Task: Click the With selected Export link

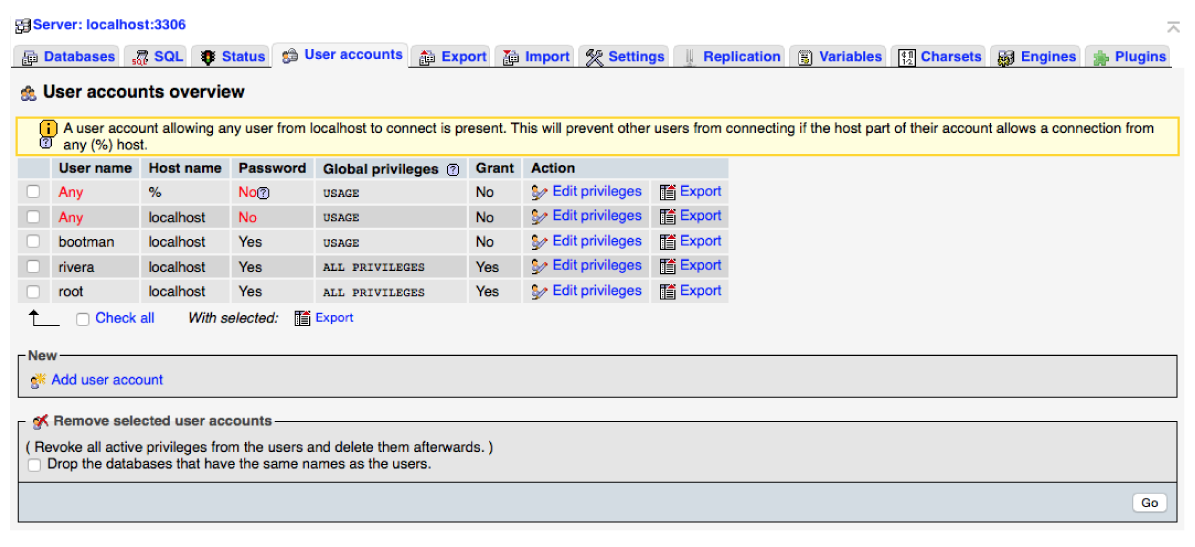Action: pyautogui.click(x=334, y=318)
